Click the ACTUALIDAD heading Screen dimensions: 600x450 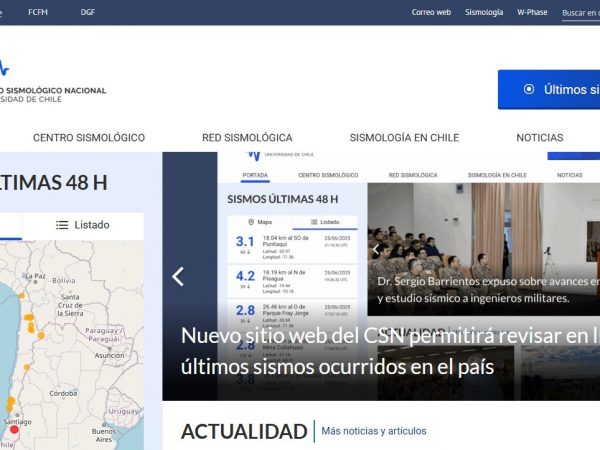(244, 432)
